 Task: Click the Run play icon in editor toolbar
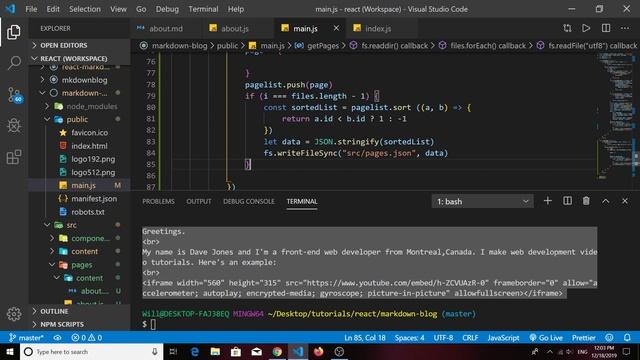(x=586, y=28)
